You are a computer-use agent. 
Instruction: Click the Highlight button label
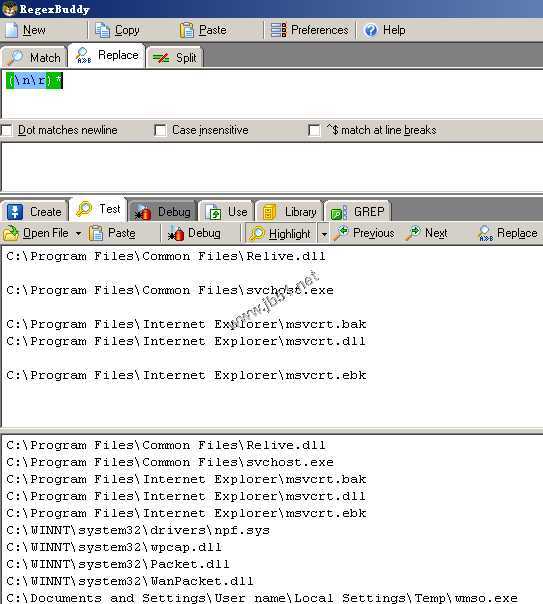coord(290,234)
